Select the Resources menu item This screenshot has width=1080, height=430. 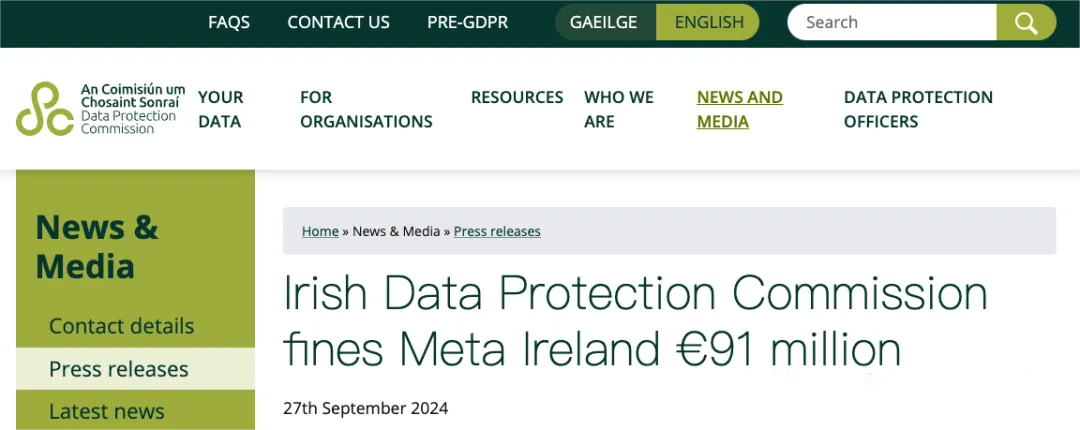(x=517, y=97)
